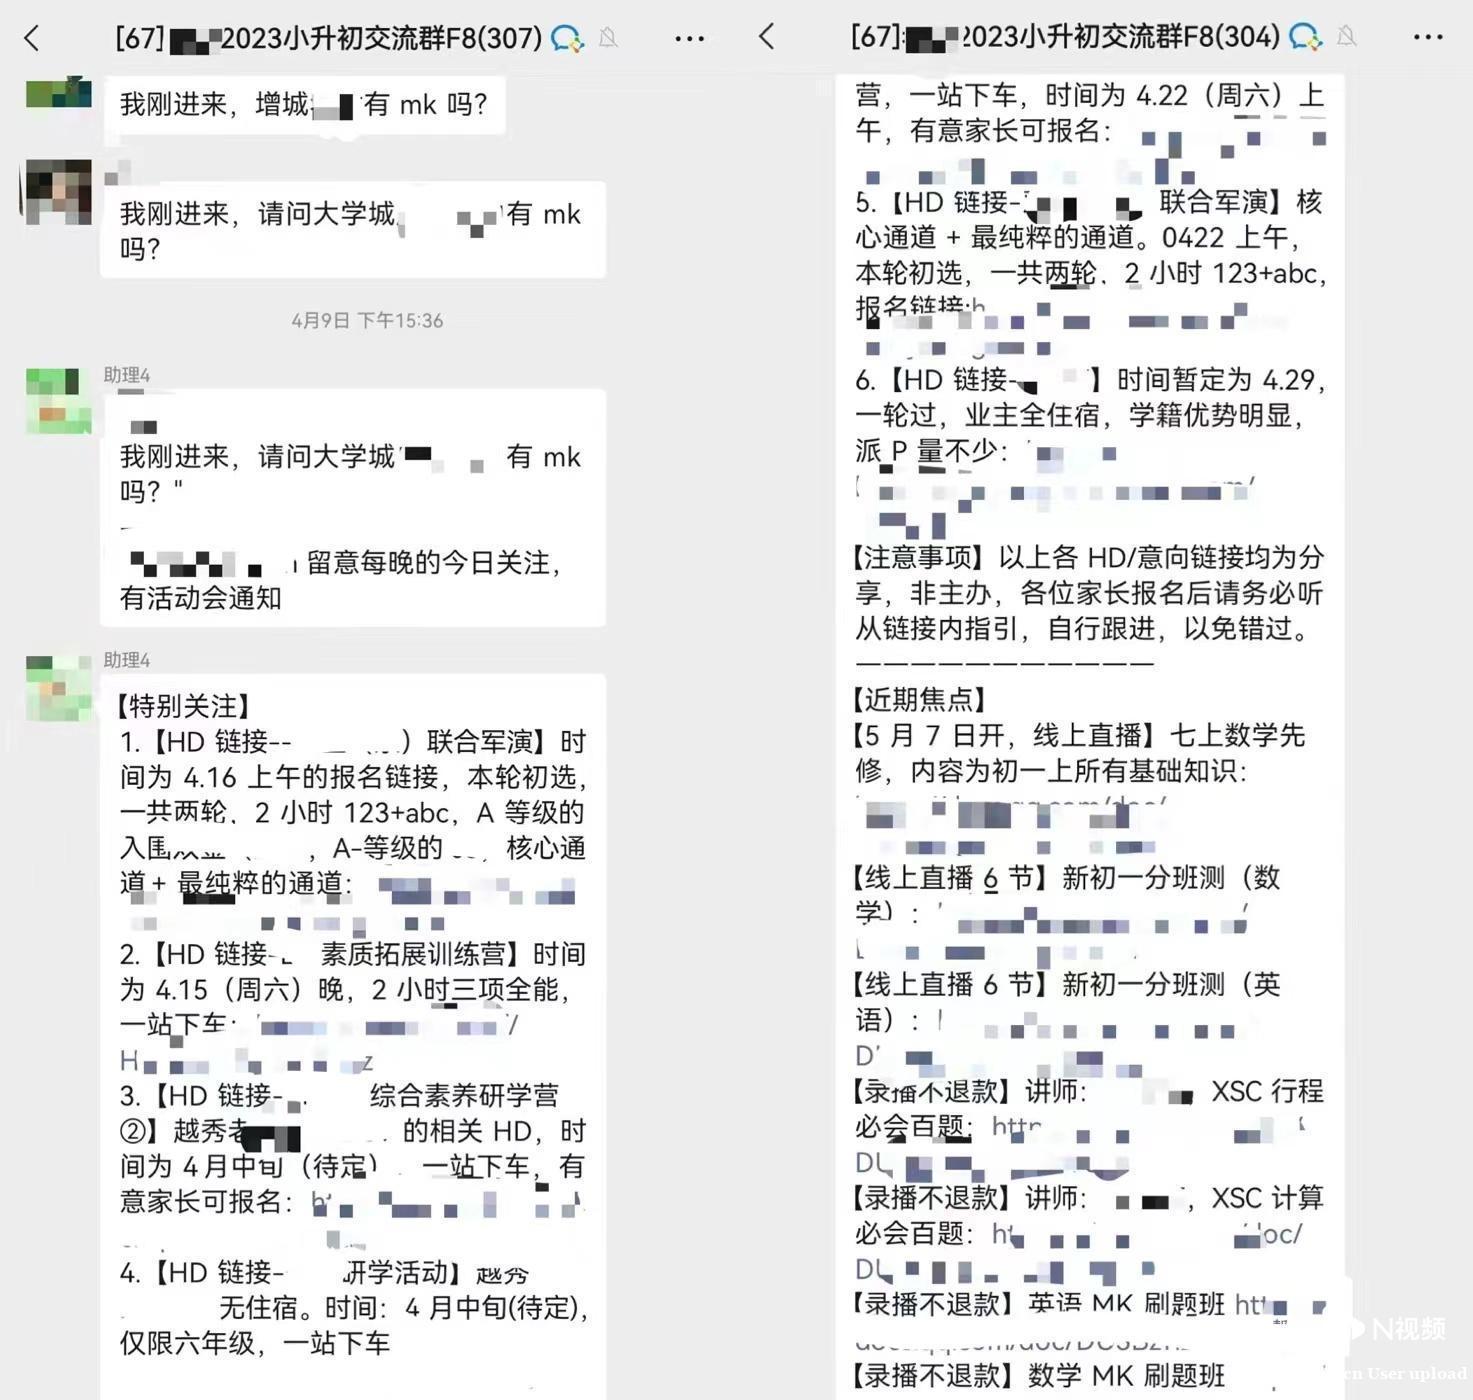The height and width of the screenshot is (1400, 1473).
Task: Tap the 【近期焦点】 heading
Action: [918, 699]
